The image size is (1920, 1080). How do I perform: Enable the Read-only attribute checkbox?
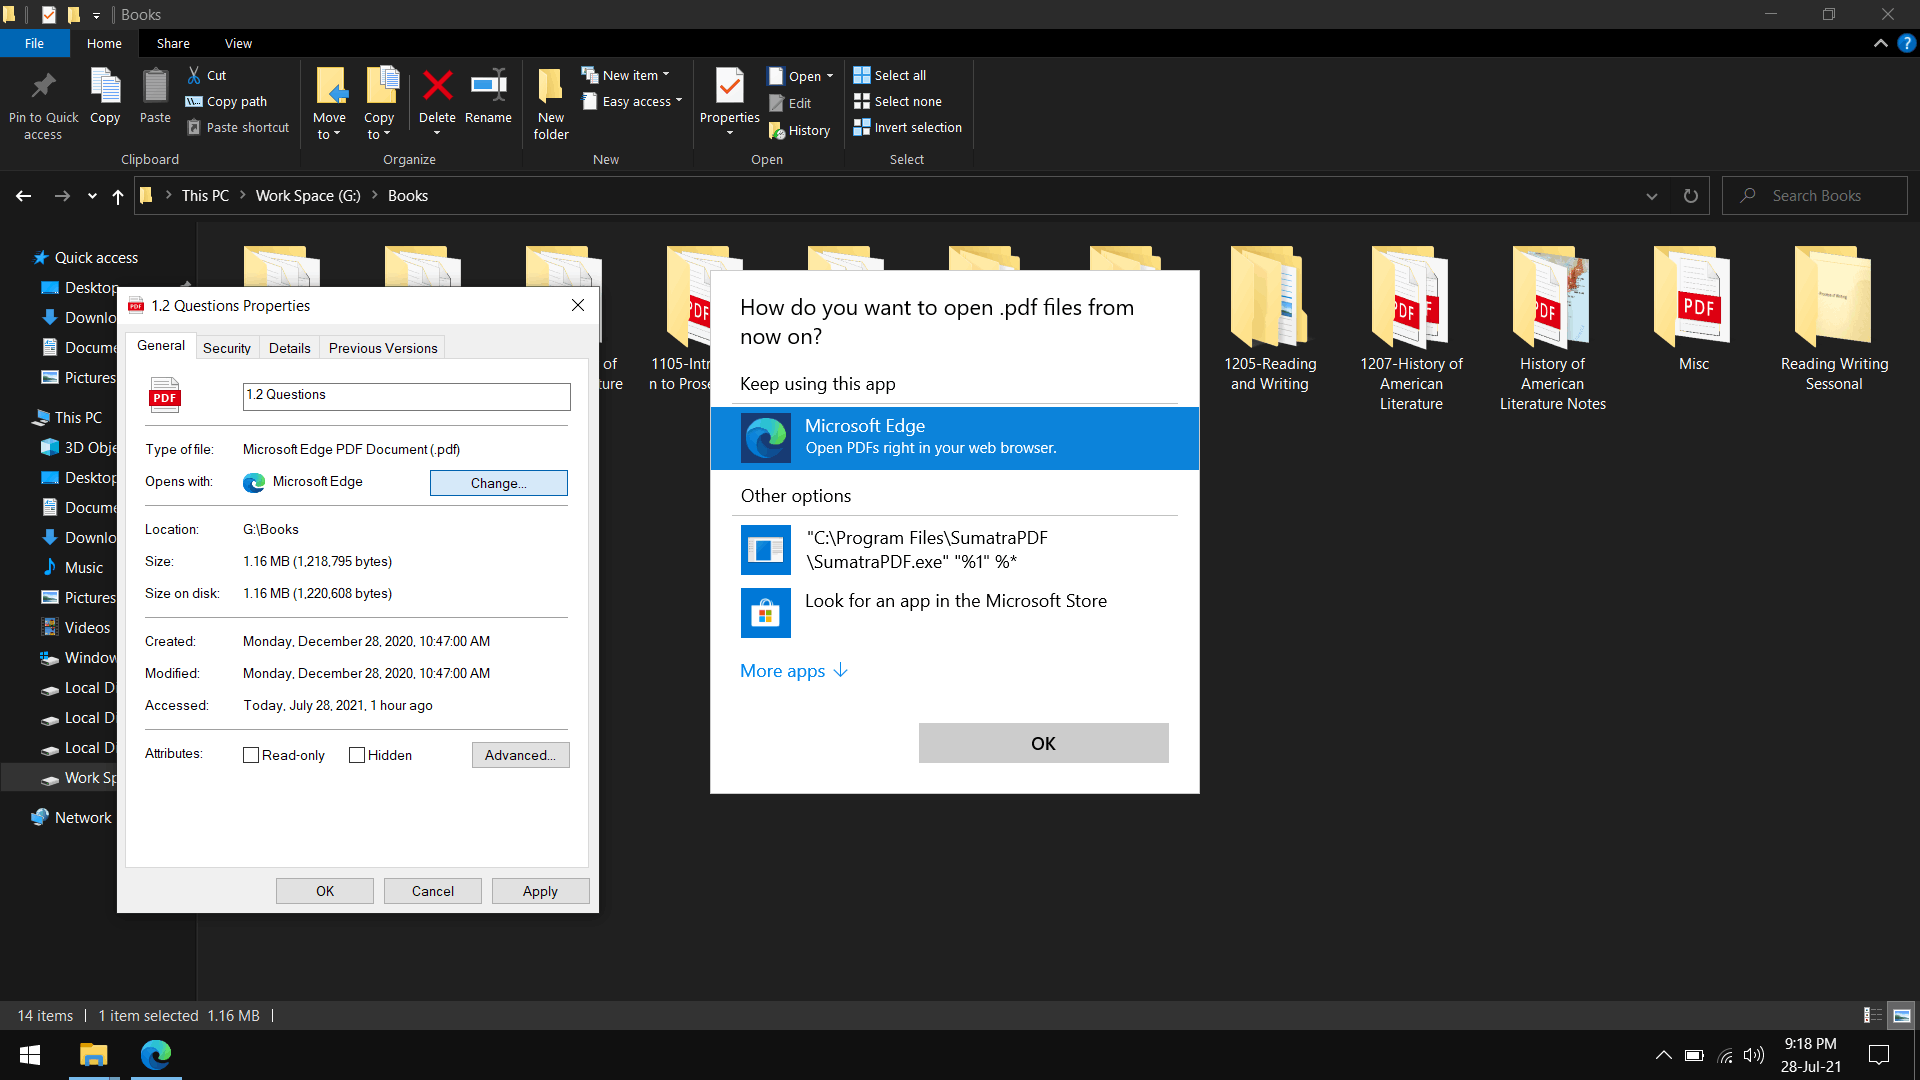click(251, 756)
